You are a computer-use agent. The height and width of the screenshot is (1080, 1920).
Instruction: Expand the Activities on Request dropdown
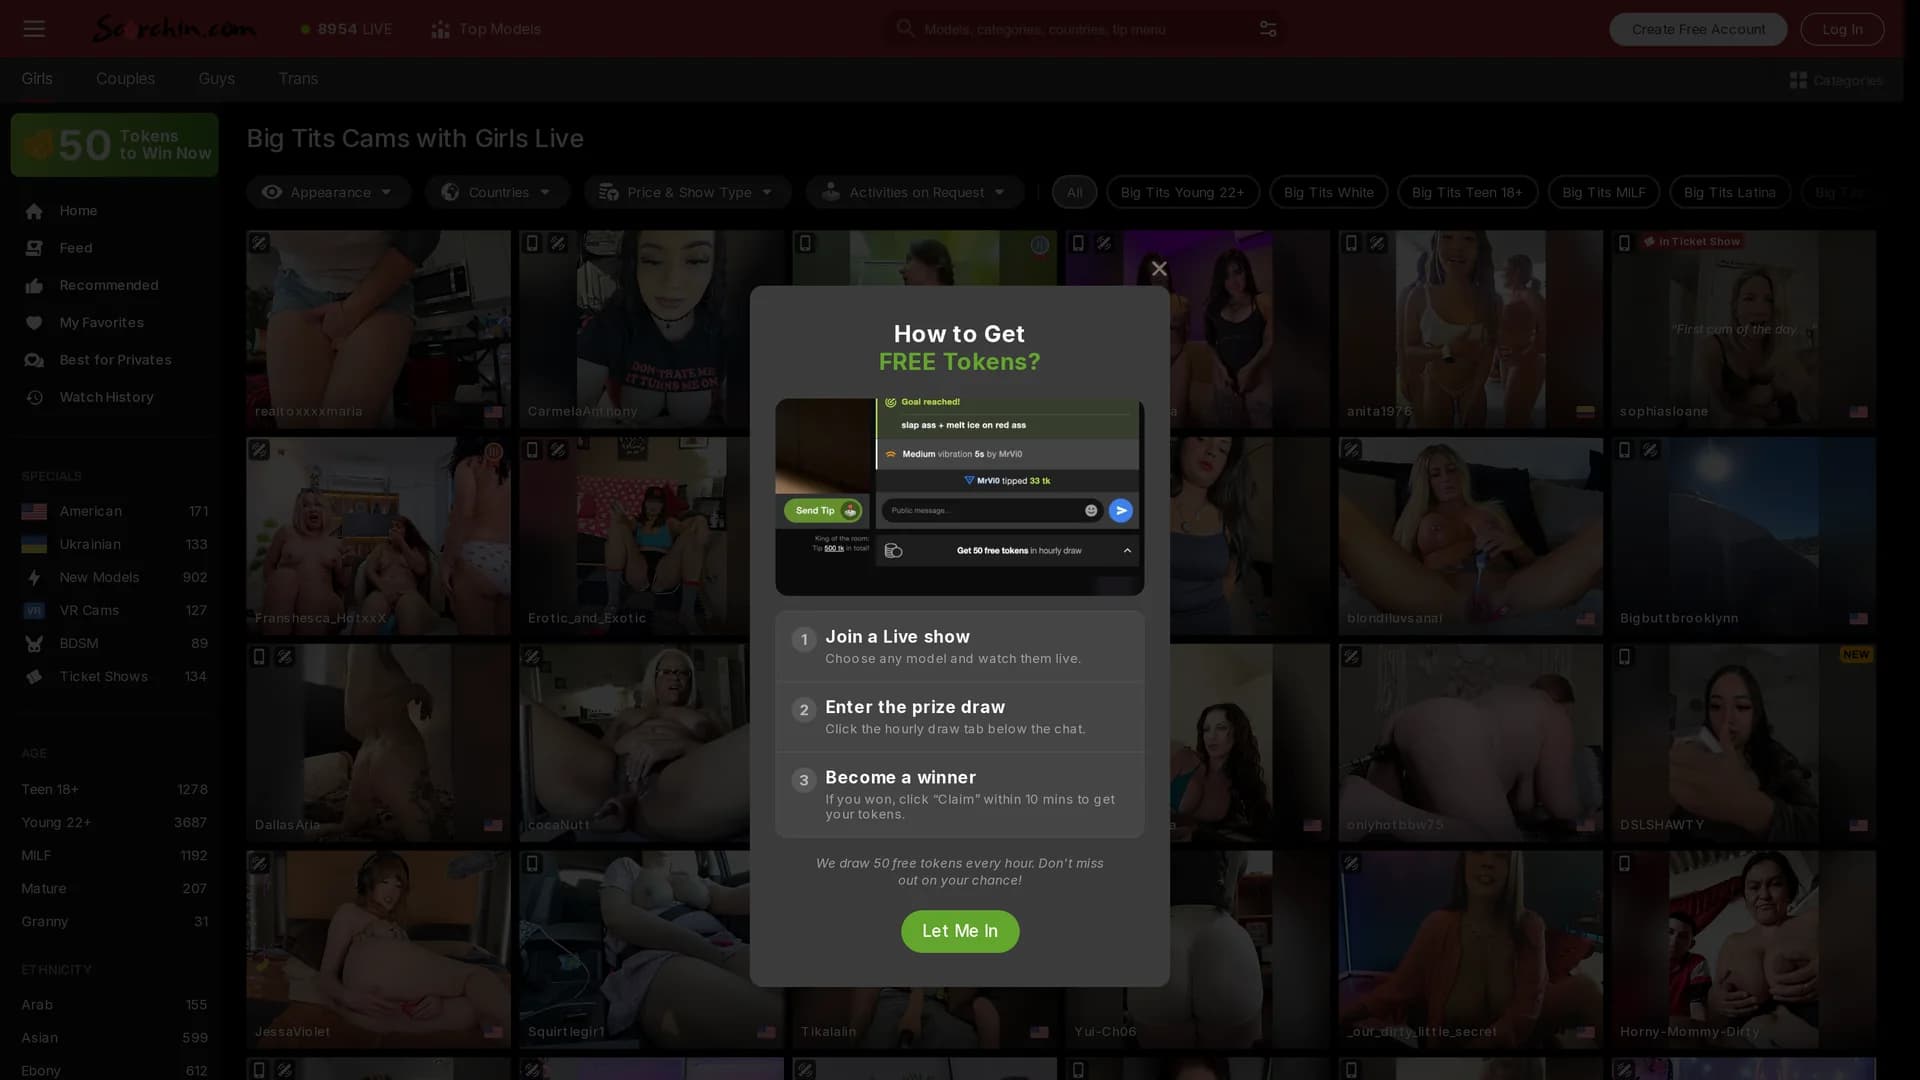coord(915,192)
